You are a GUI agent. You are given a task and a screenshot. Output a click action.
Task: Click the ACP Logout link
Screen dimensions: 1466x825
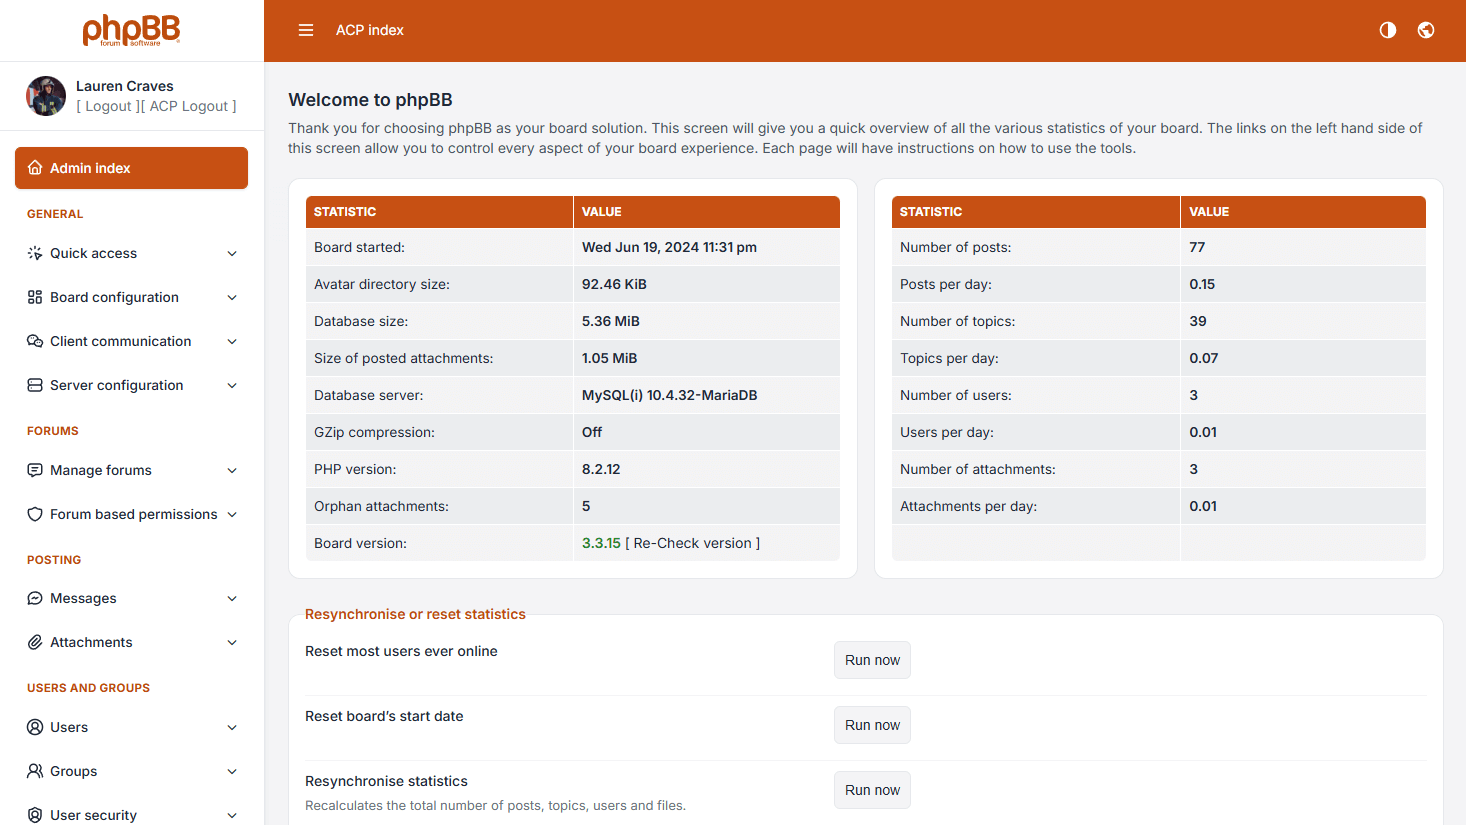tap(191, 106)
